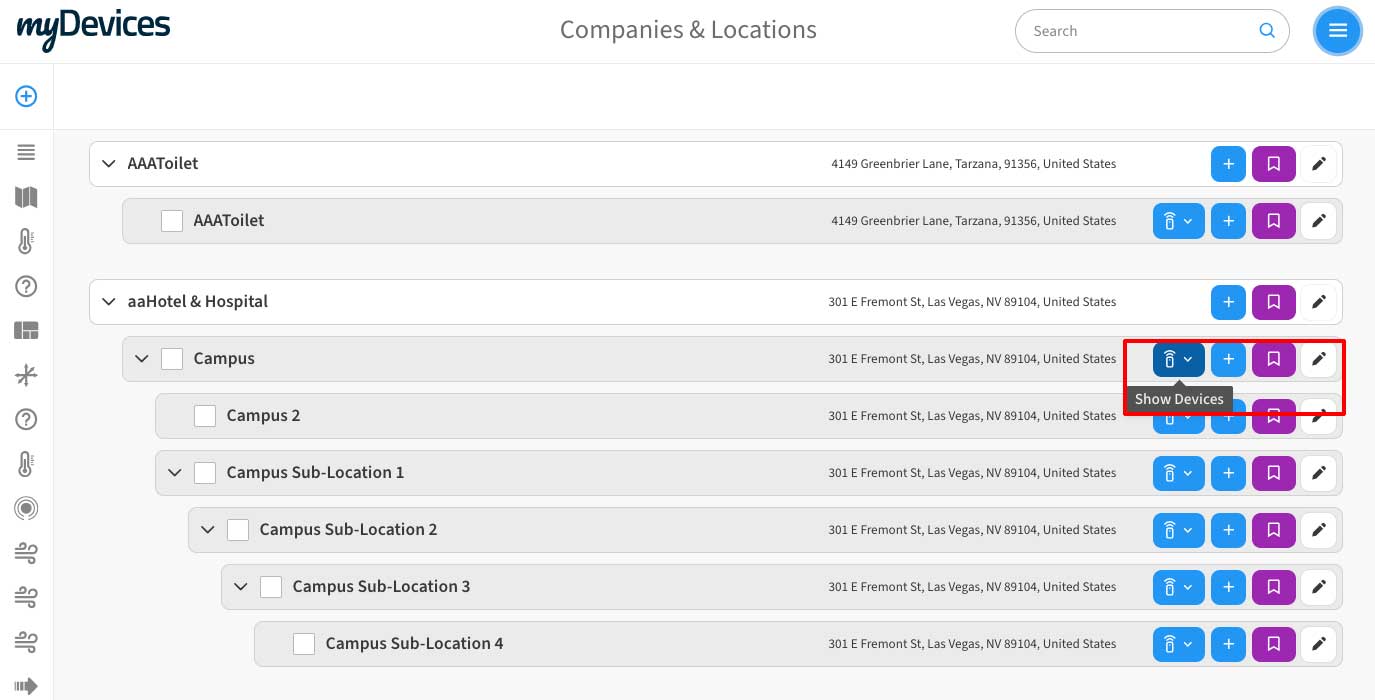
Task: Select the checkbox beside Campus Sub-Location 1
Action: 205,472
